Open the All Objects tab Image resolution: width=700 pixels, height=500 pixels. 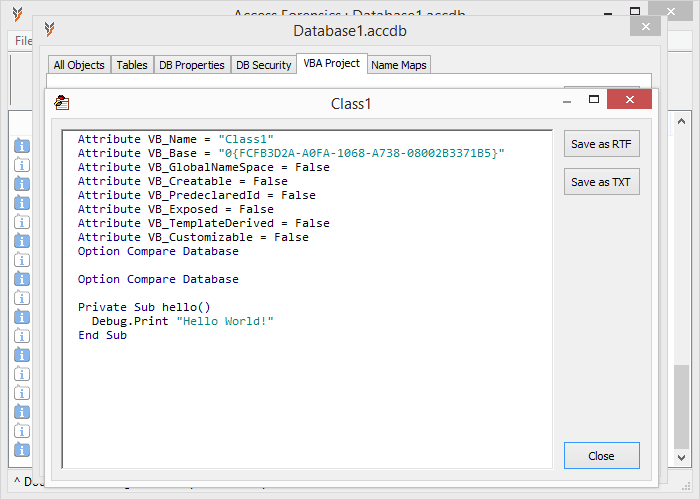[79, 65]
